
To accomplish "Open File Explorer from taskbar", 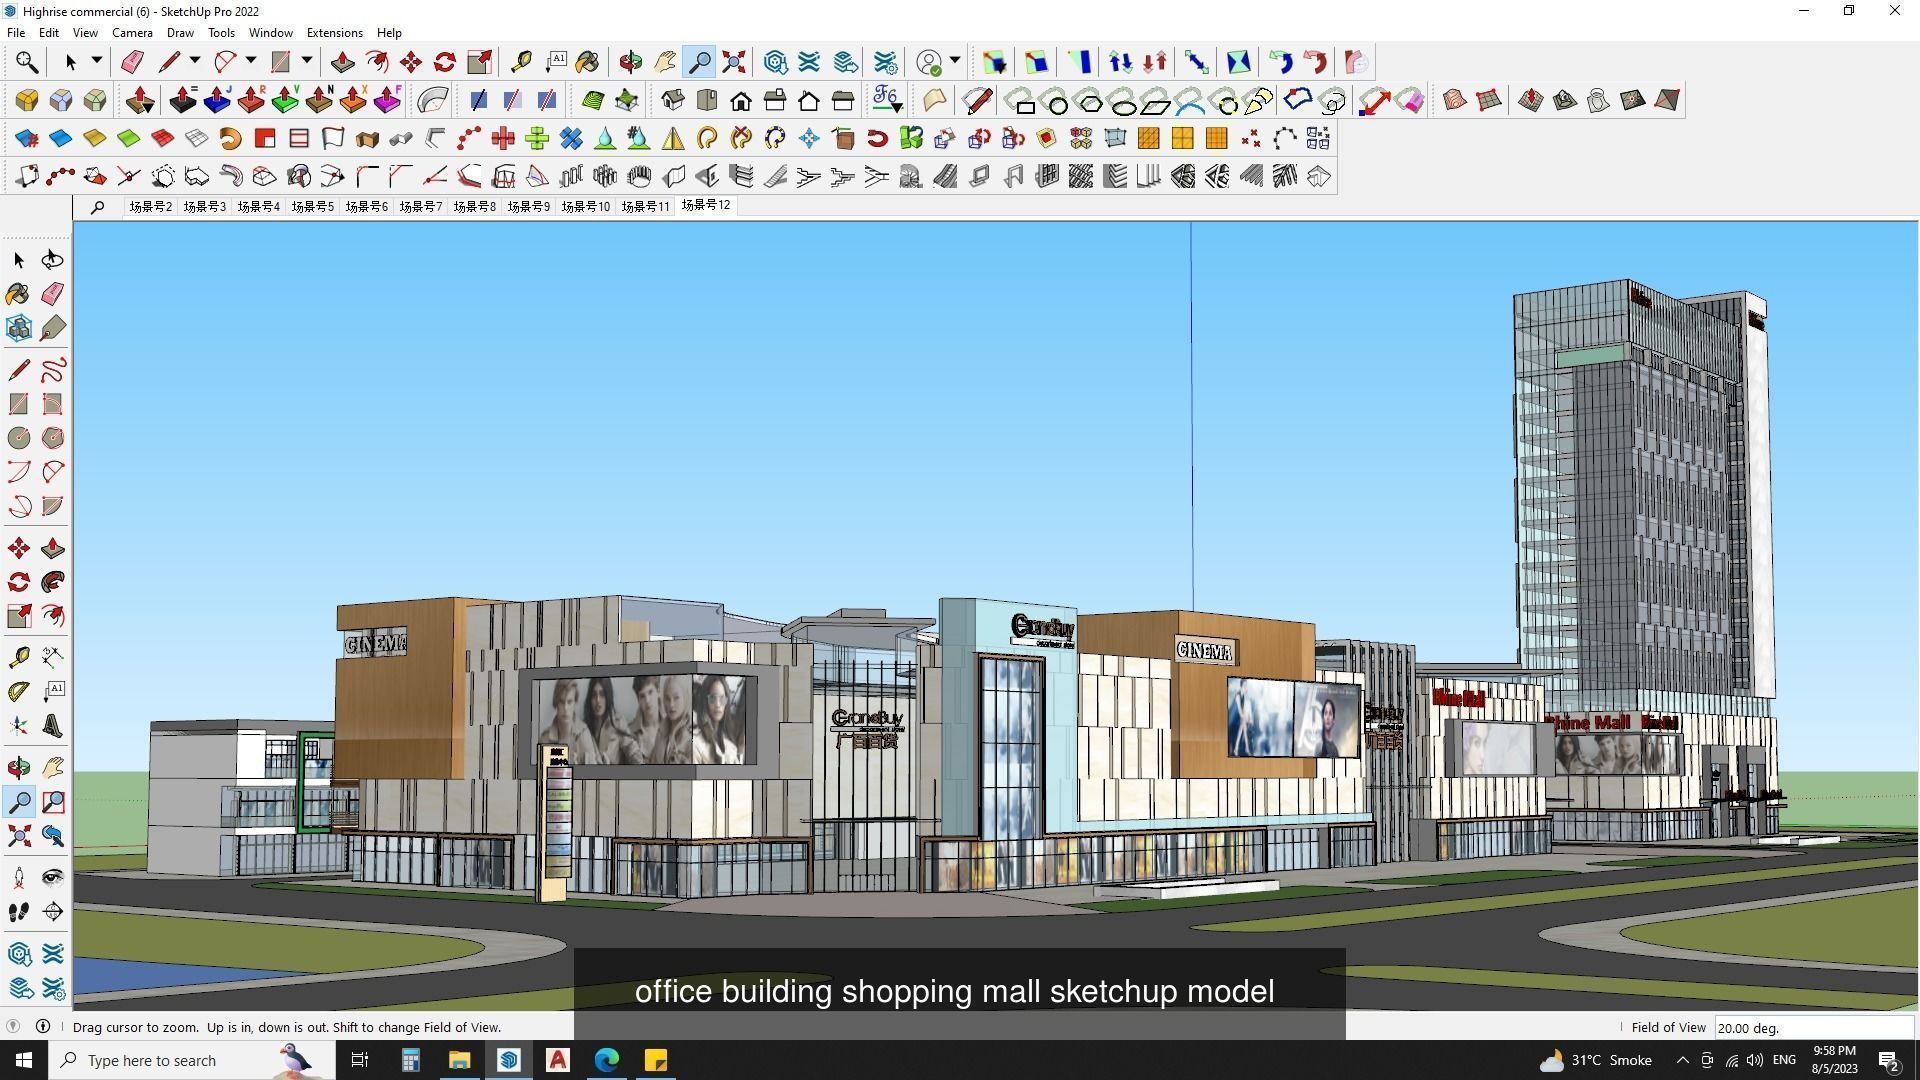I will coord(459,1060).
